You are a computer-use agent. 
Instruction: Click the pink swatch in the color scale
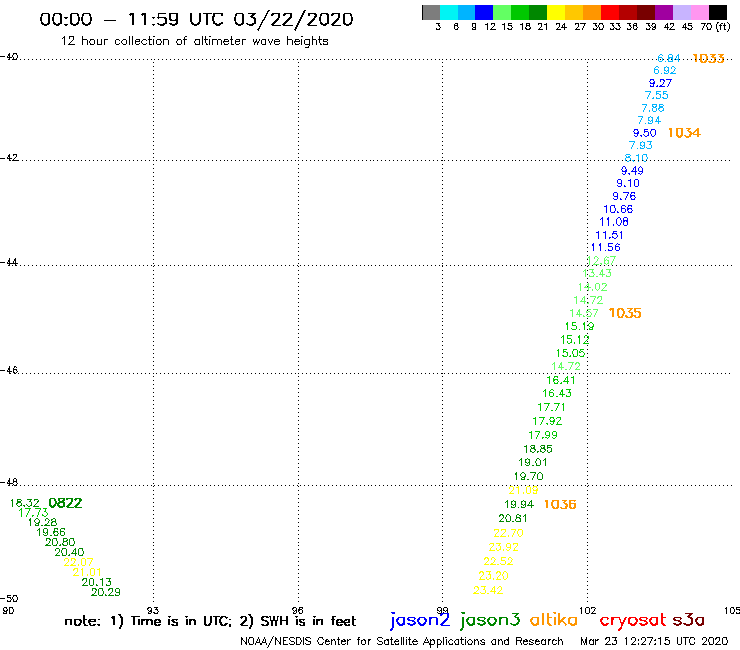pos(699,12)
